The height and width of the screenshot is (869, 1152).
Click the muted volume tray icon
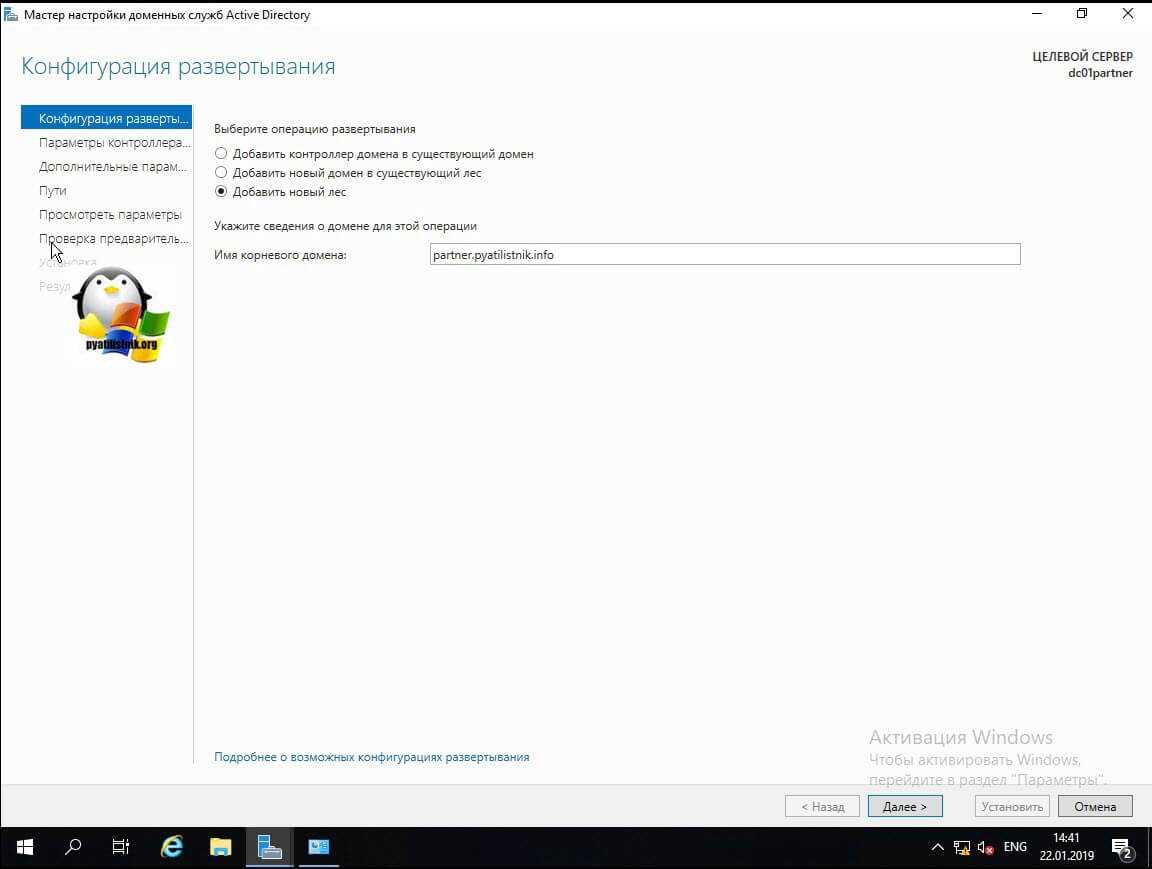point(986,848)
